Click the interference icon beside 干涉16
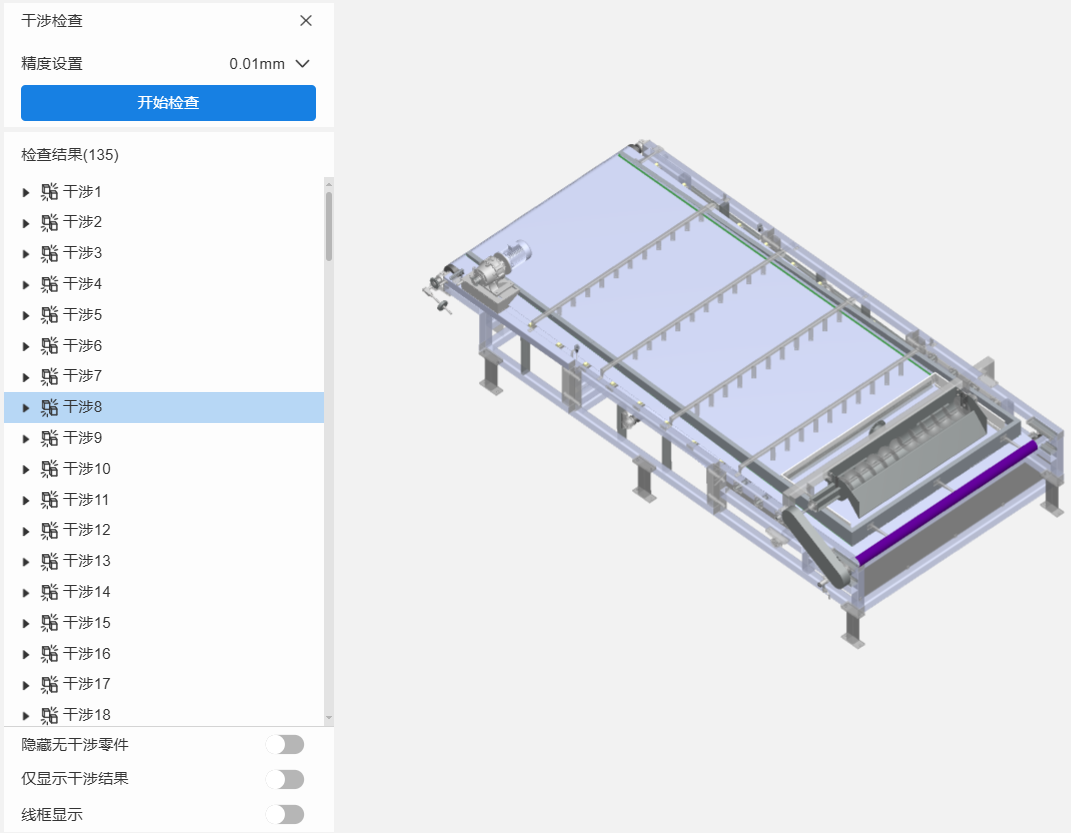The height and width of the screenshot is (833, 1071). pyautogui.click(x=49, y=654)
